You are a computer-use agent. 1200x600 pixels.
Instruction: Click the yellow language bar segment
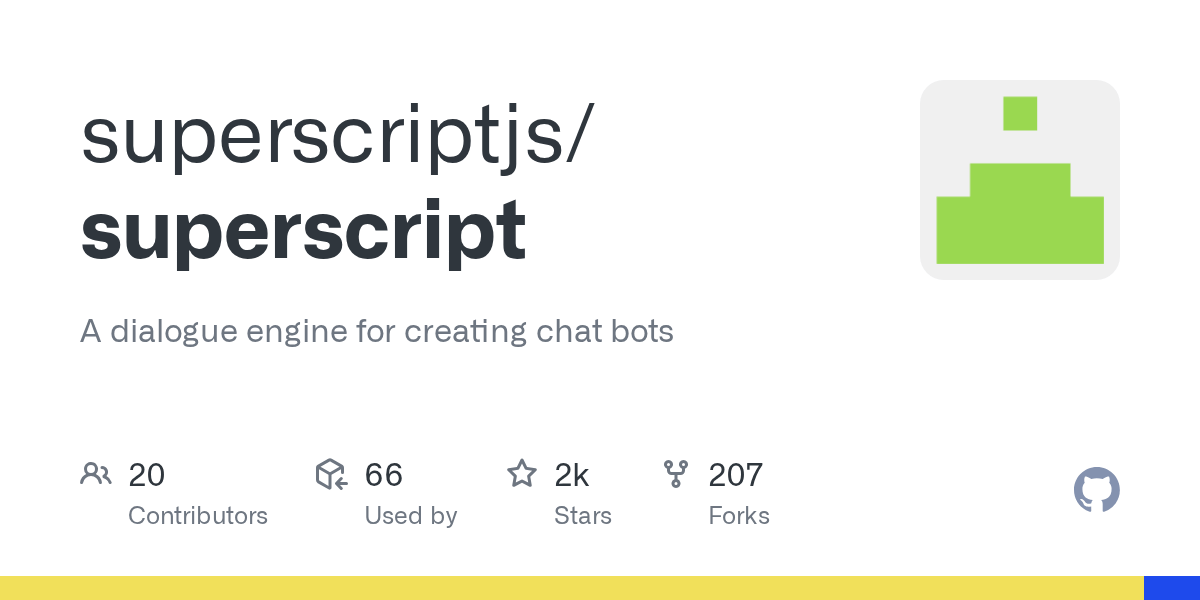(570, 588)
